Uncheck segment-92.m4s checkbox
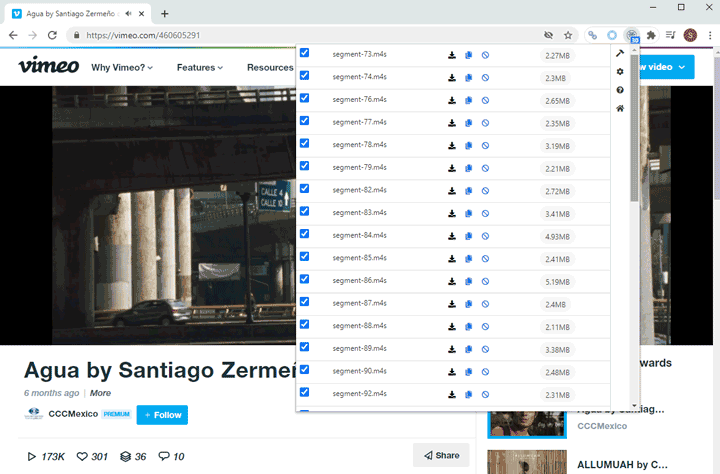Viewport: 720px width, 474px height. point(304,392)
